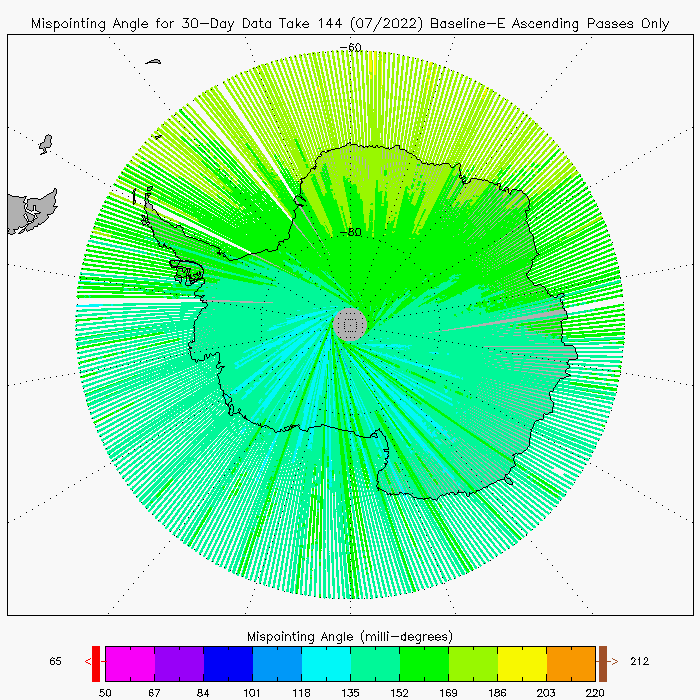Click the mint green colorbar segment
This screenshot has height=700, width=700.
pos(375,663)
